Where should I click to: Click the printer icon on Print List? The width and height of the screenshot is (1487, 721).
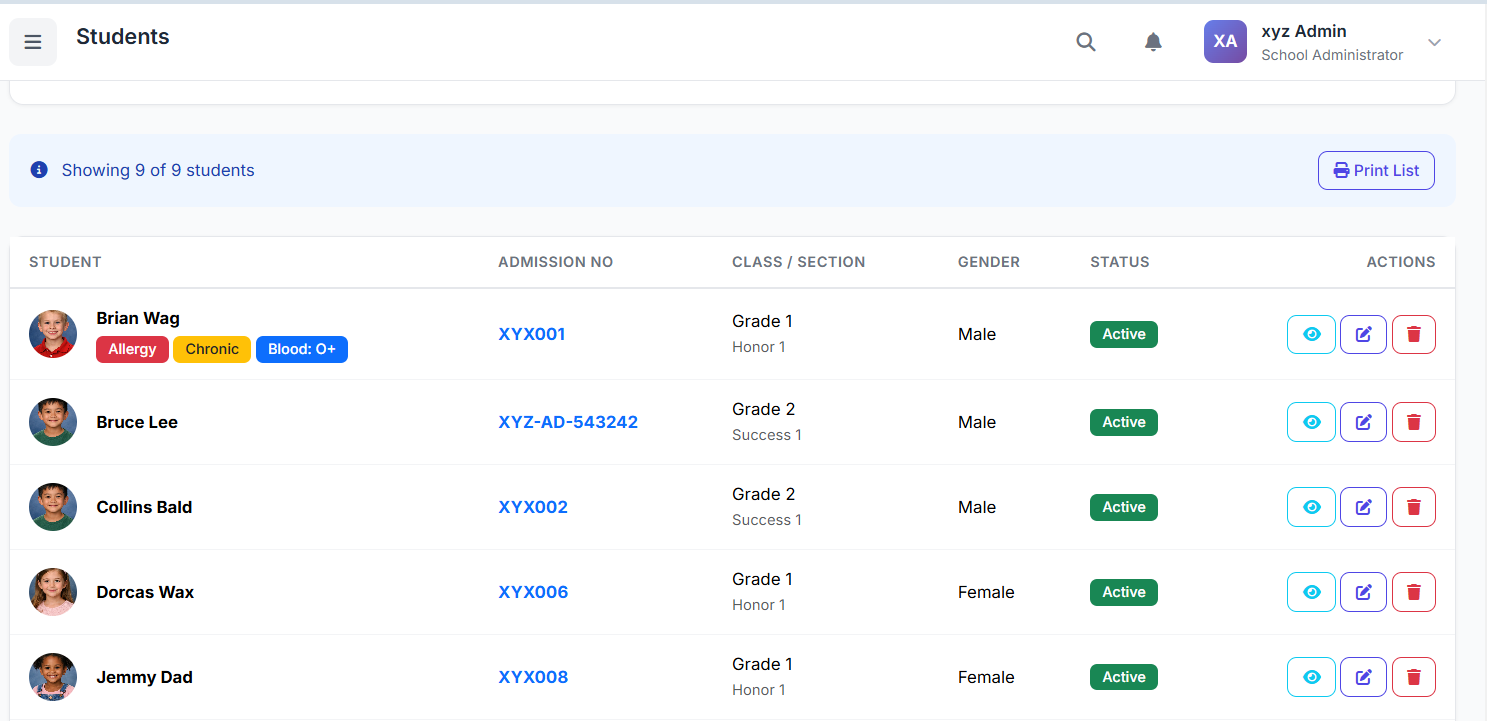point(1341,170)
